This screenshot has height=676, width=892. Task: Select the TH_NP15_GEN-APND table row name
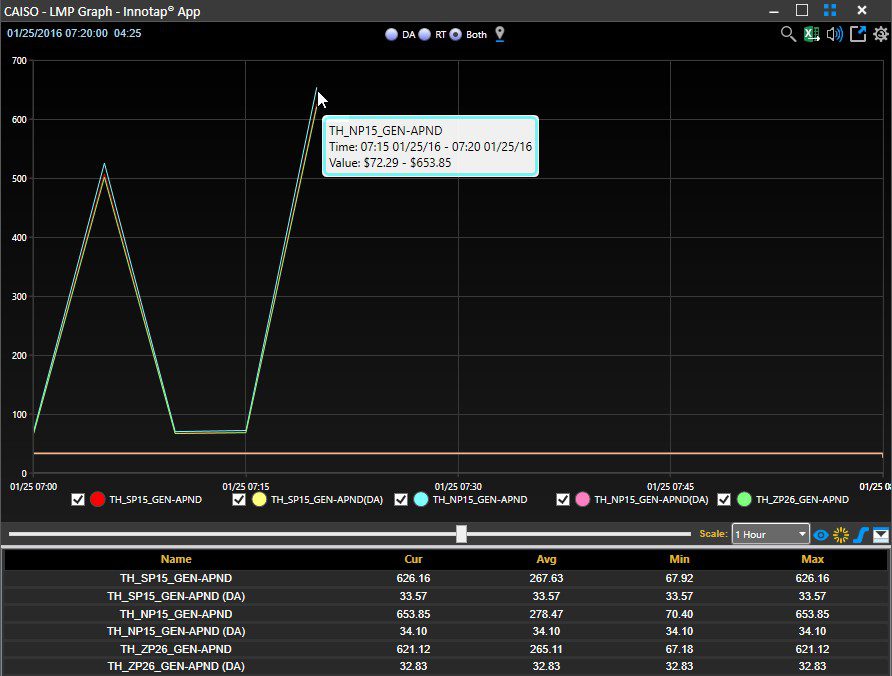point(176,614)
